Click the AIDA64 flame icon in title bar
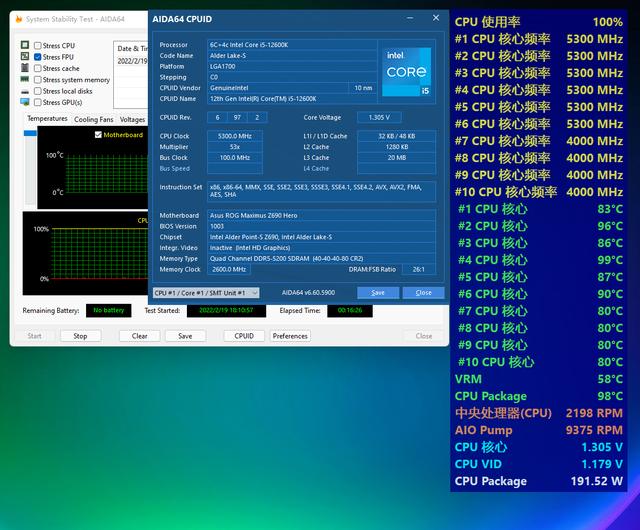This screenshot has width=640, height=530. click(18, 19)
